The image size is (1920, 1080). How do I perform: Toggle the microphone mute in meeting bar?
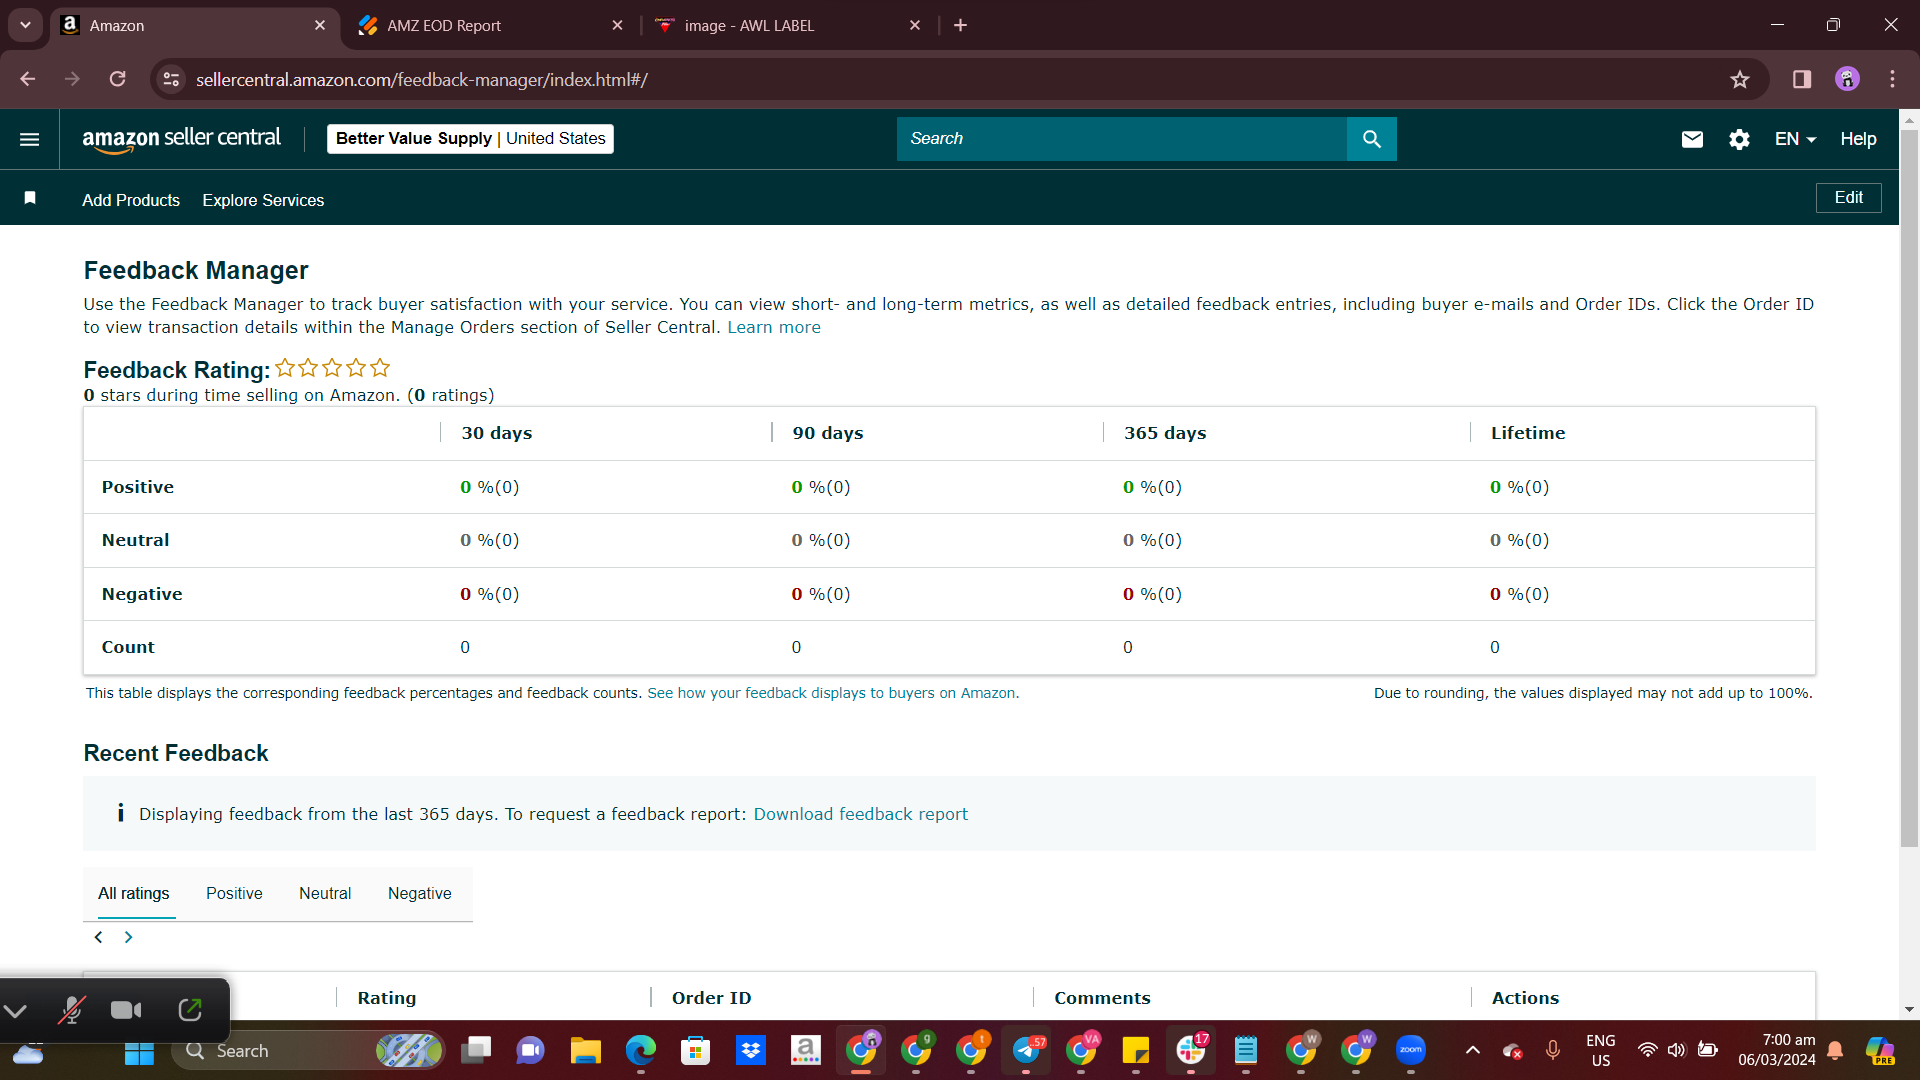tap(71, 1010)
